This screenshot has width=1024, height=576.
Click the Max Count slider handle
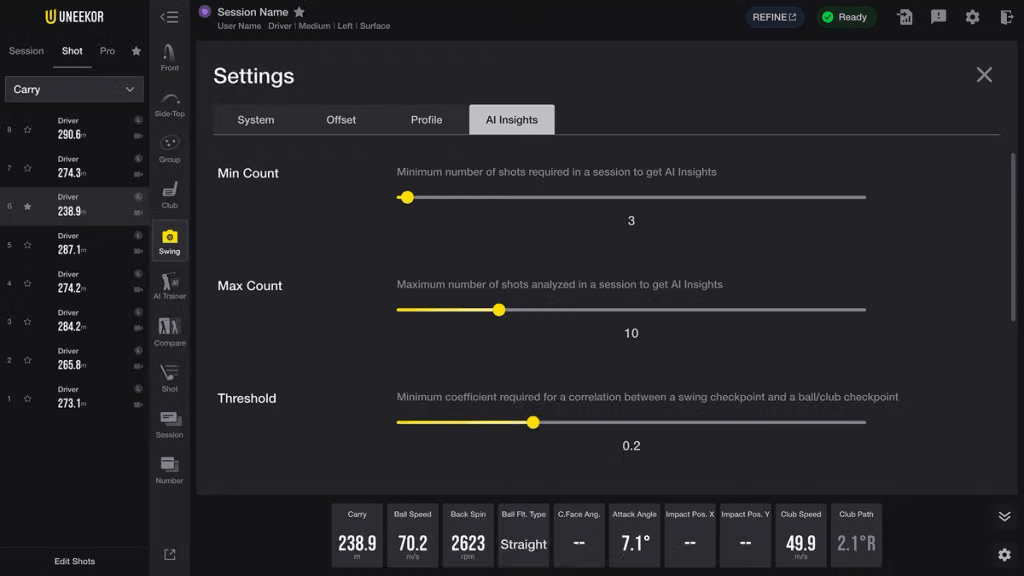(x=499, y=310)
